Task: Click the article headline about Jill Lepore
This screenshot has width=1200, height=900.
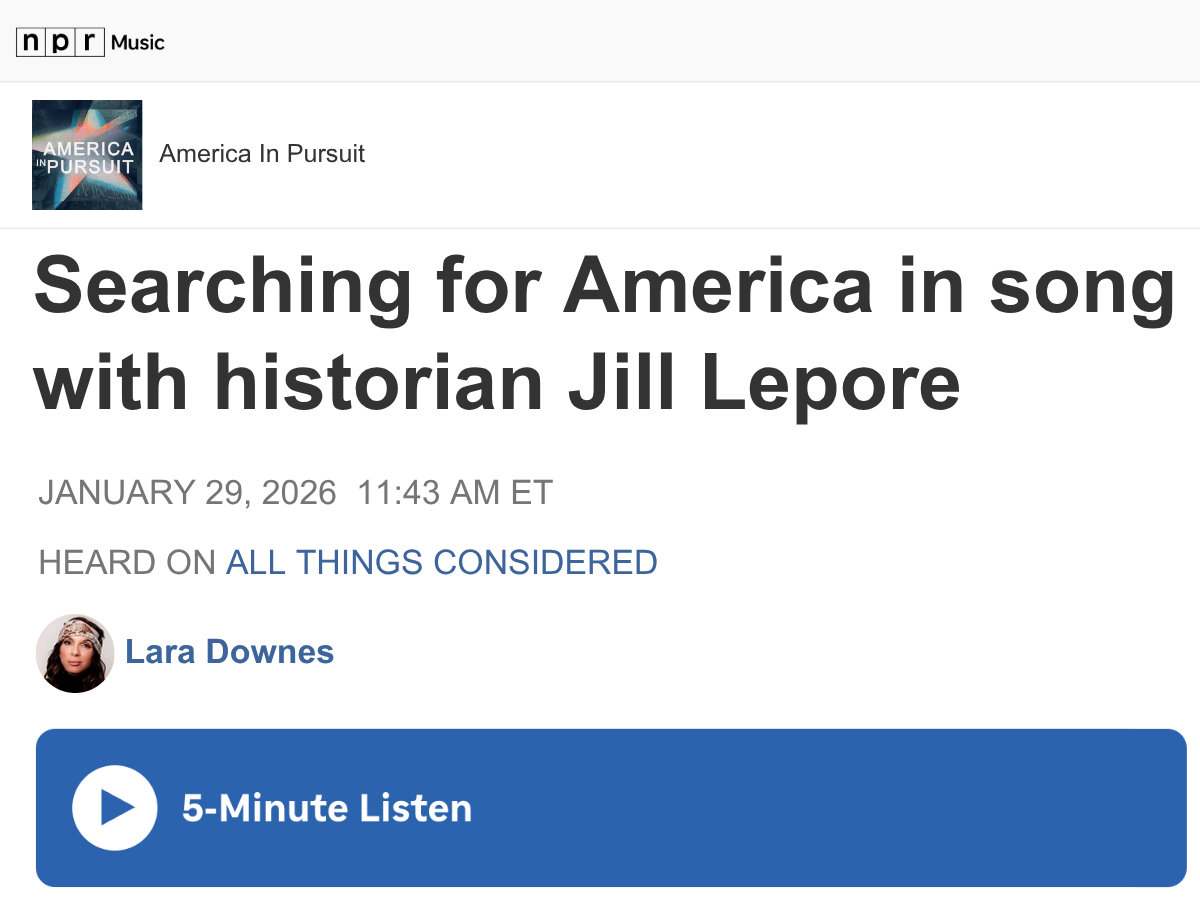Action: (604, 336)
